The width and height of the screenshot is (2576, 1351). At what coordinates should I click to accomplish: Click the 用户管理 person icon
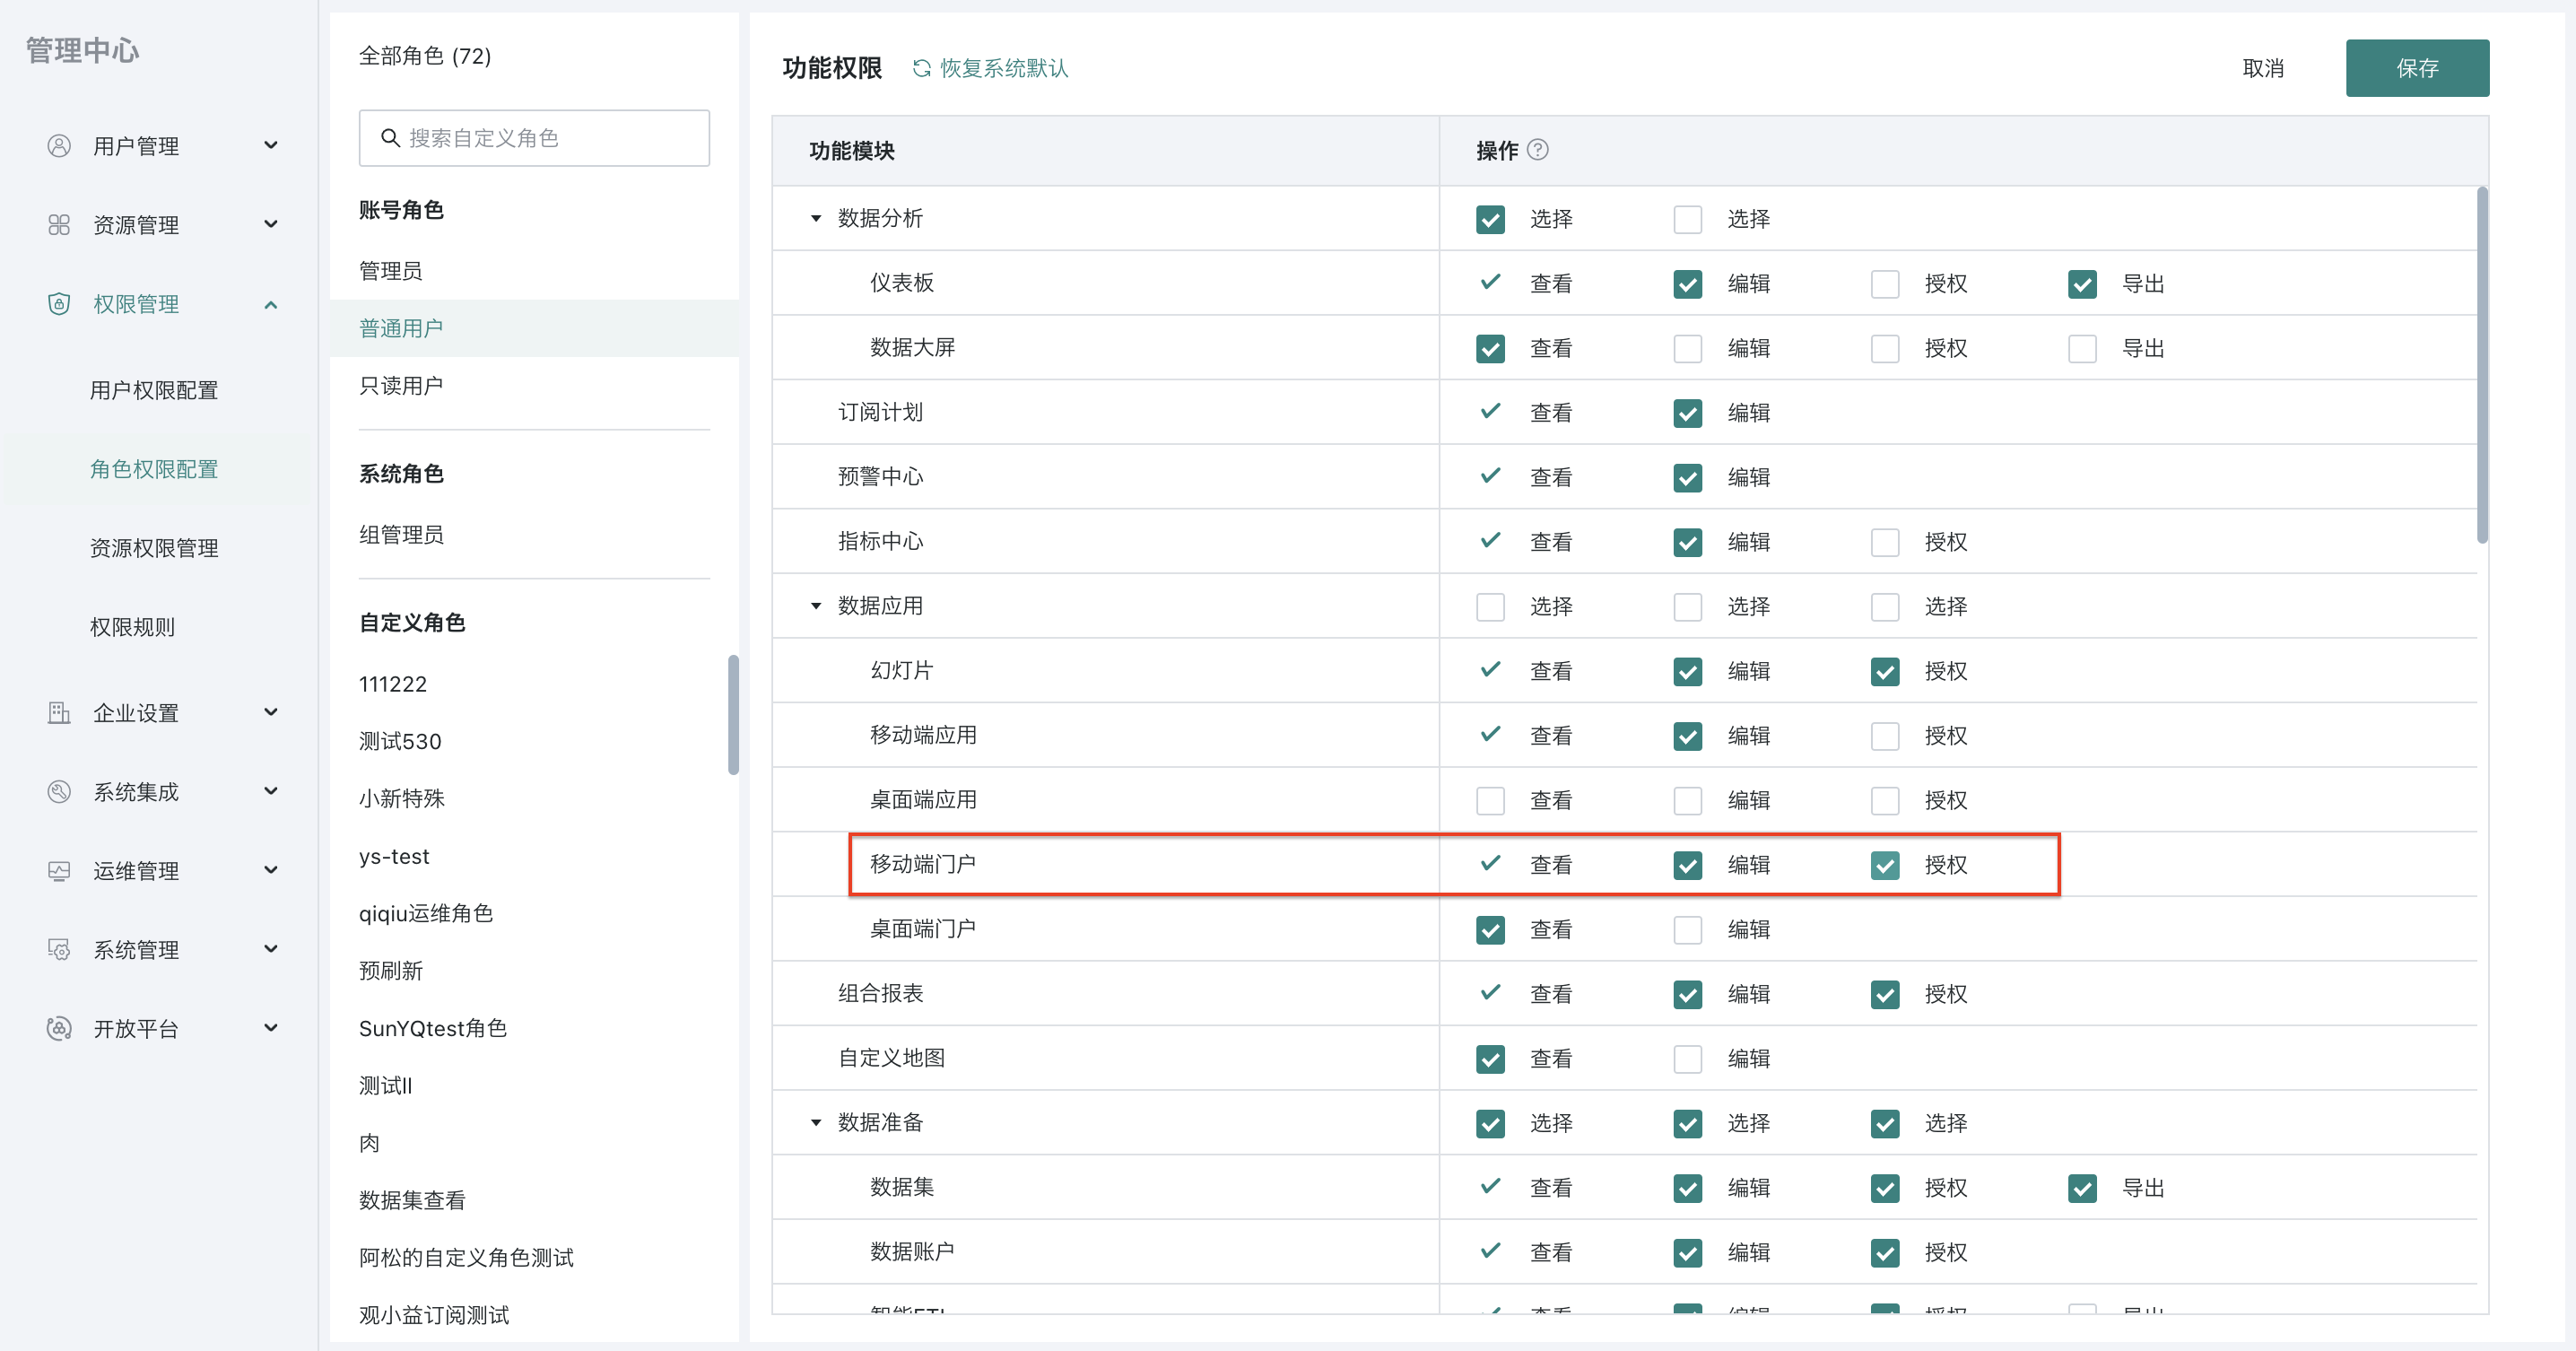(59, 146)
